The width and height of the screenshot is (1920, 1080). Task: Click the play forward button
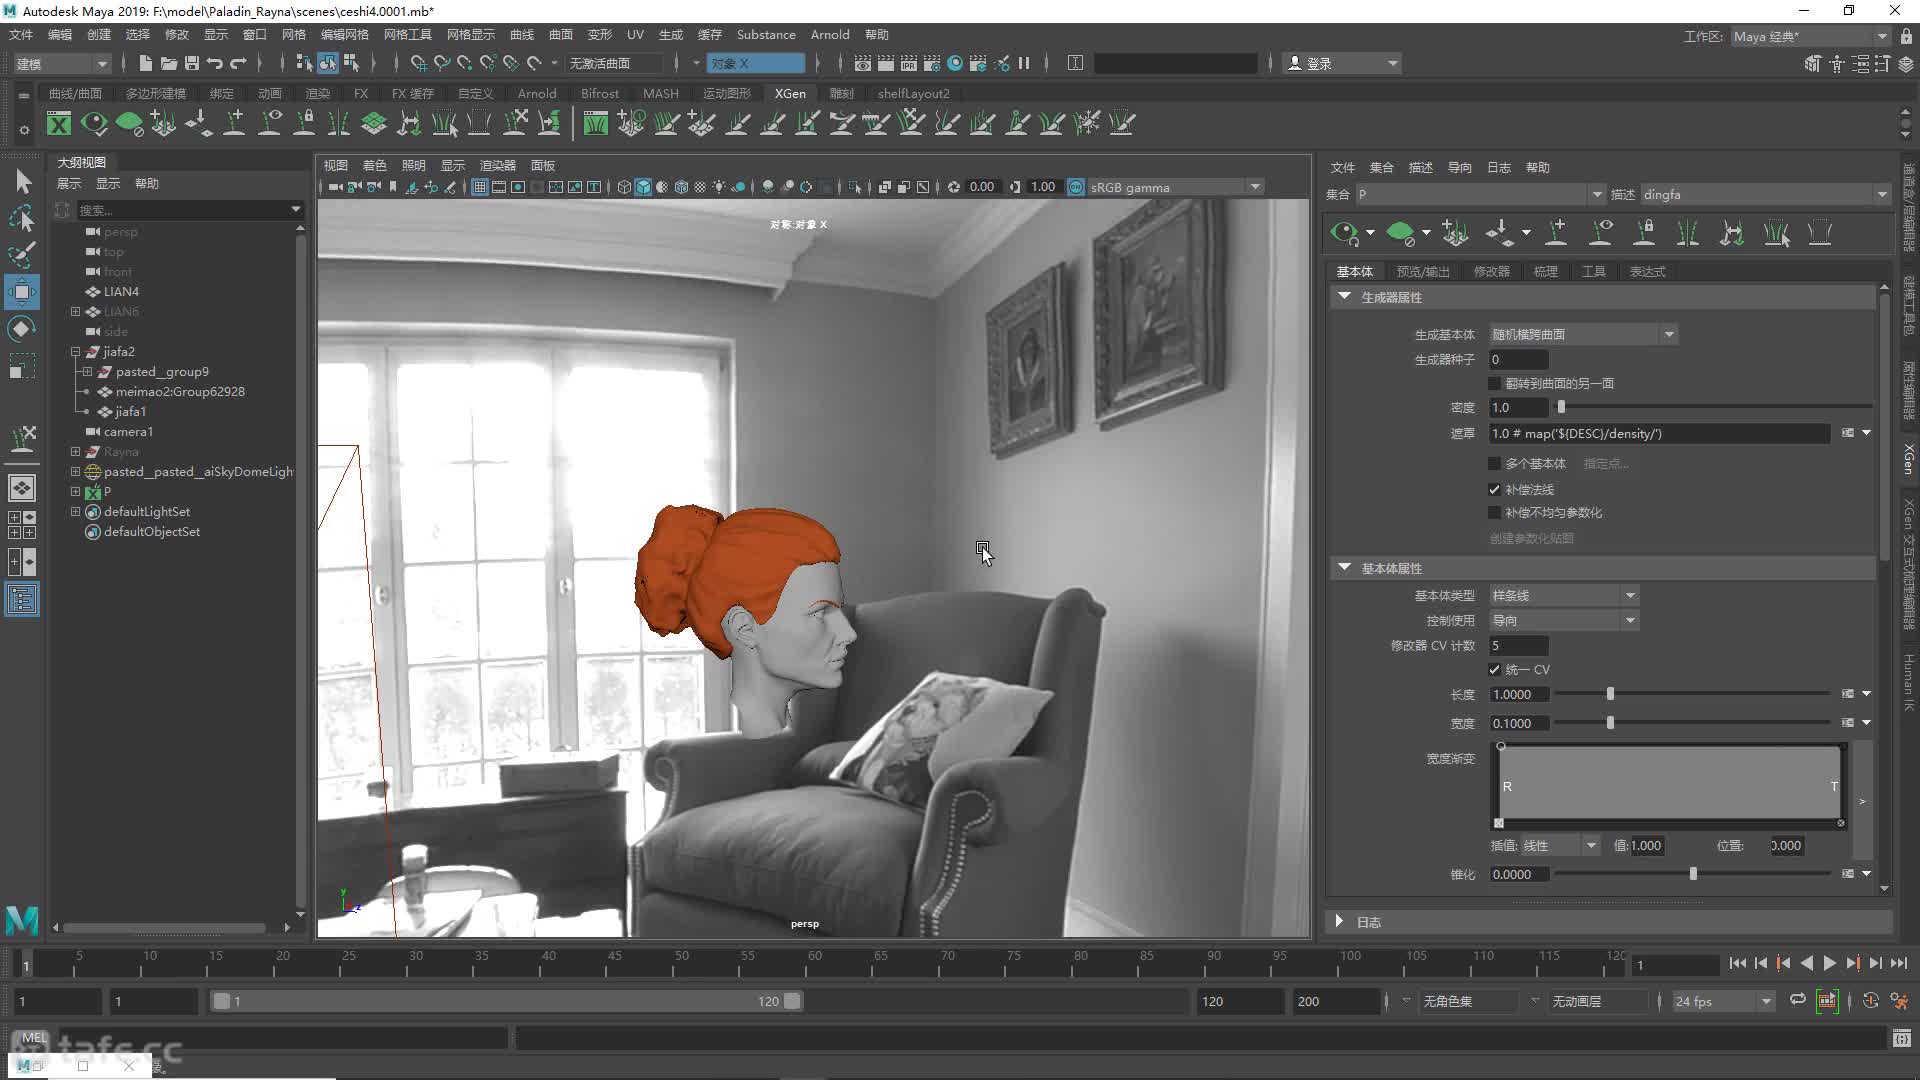pos(1830,963)
